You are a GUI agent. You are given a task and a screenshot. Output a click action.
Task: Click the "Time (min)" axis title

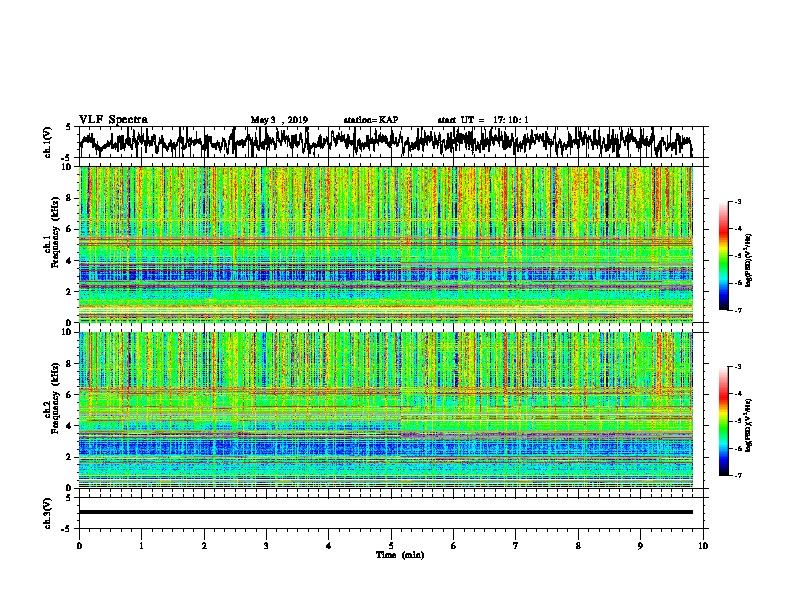tap(400, 555)
